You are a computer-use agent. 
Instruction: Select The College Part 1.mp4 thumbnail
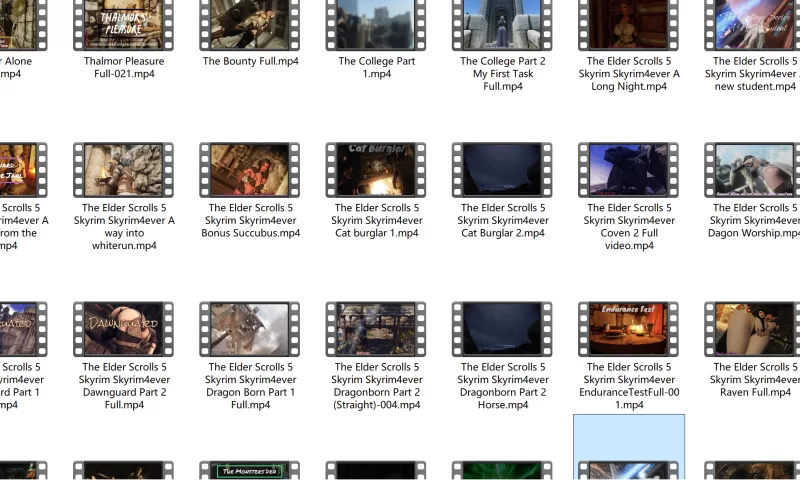pyautogui.click(x=376, y=25)
